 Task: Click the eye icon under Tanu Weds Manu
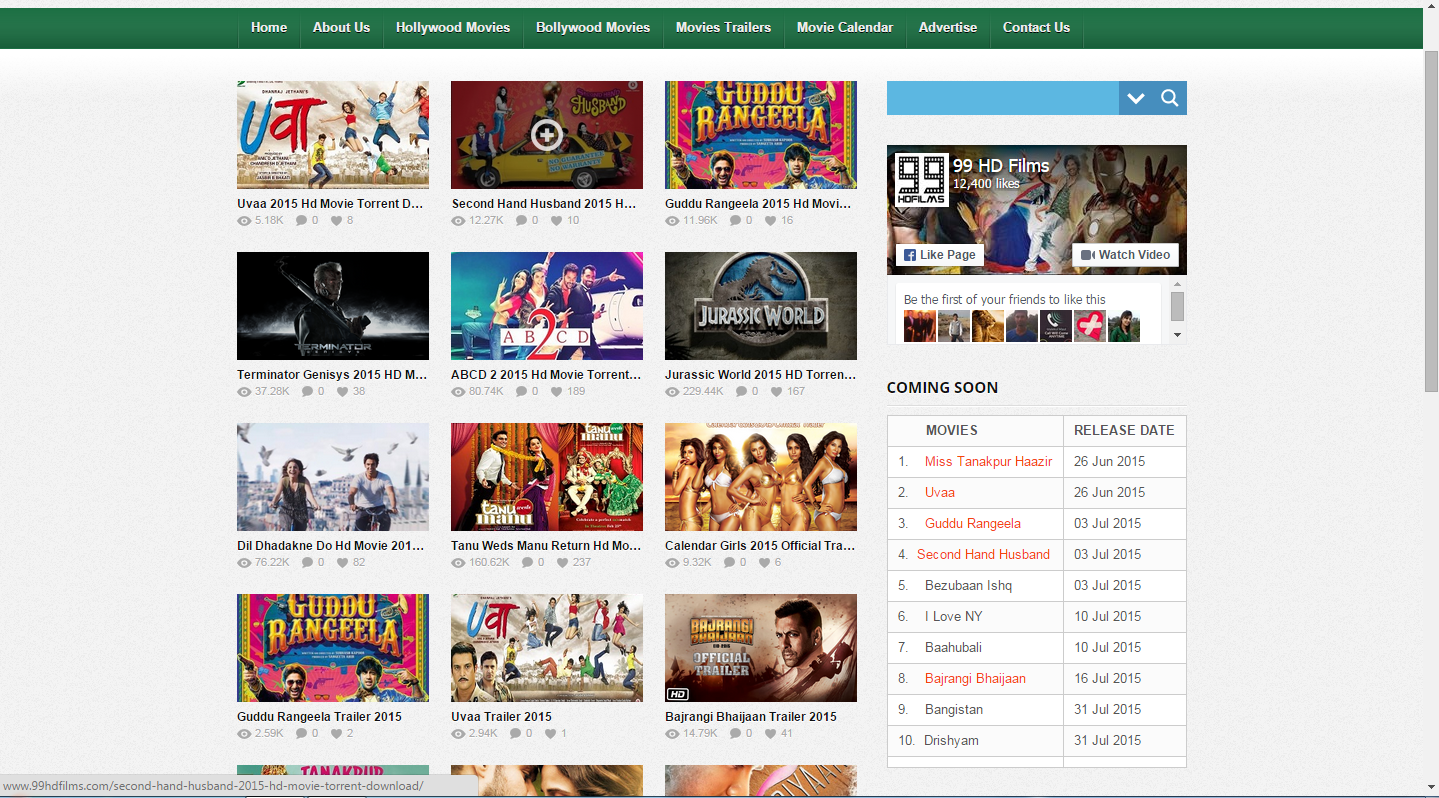coord(458,563)
